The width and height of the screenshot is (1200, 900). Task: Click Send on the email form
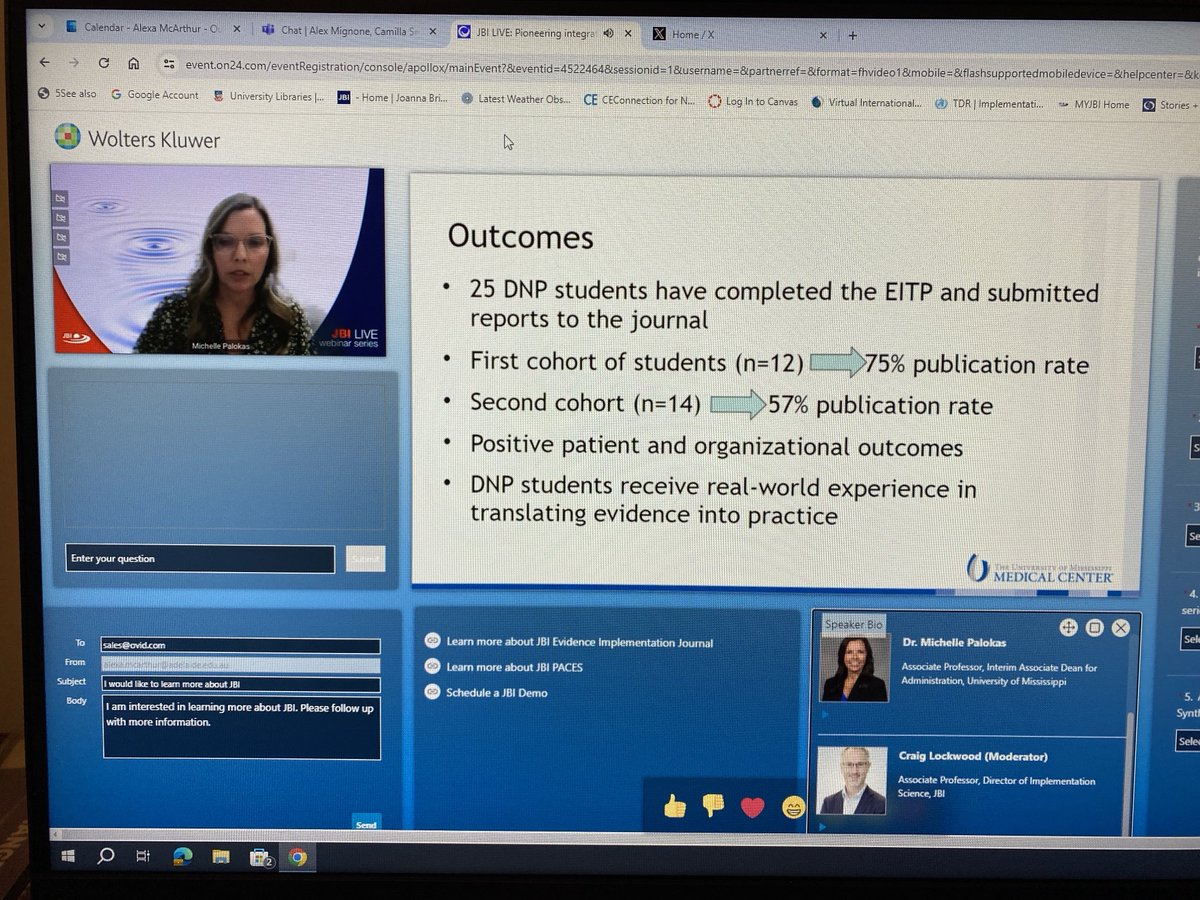(x=366, y=824)
